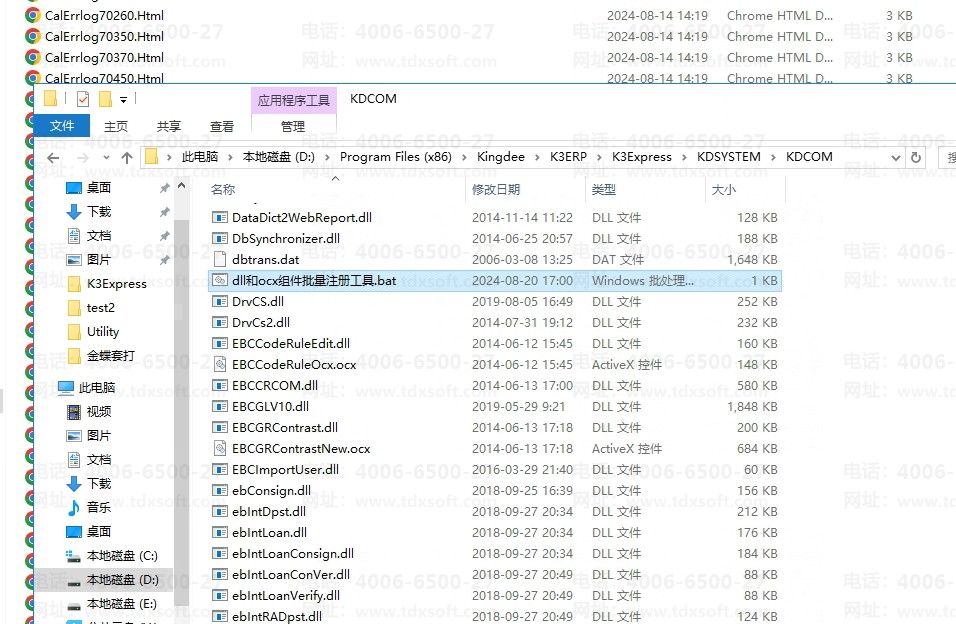Click the refresh button beside address bar
Viewport: 956px width, 624px height.
(914, 157)
